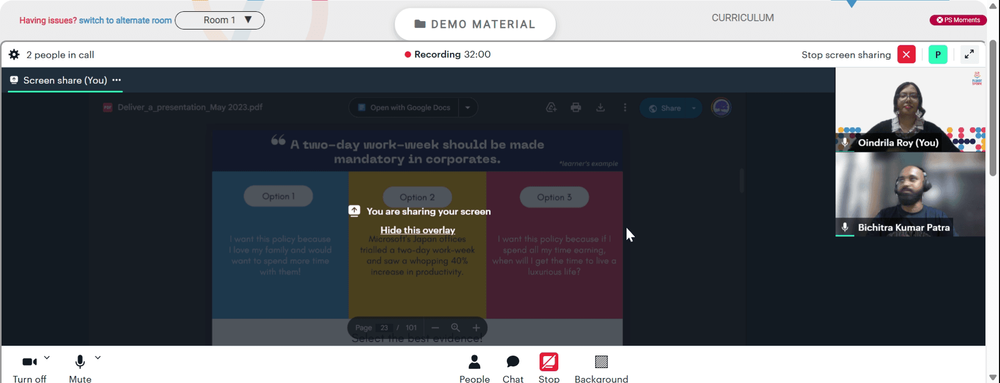The image size is (1000, 383).
Task: Click Hide this overlay link
Action: click(418, 230)
